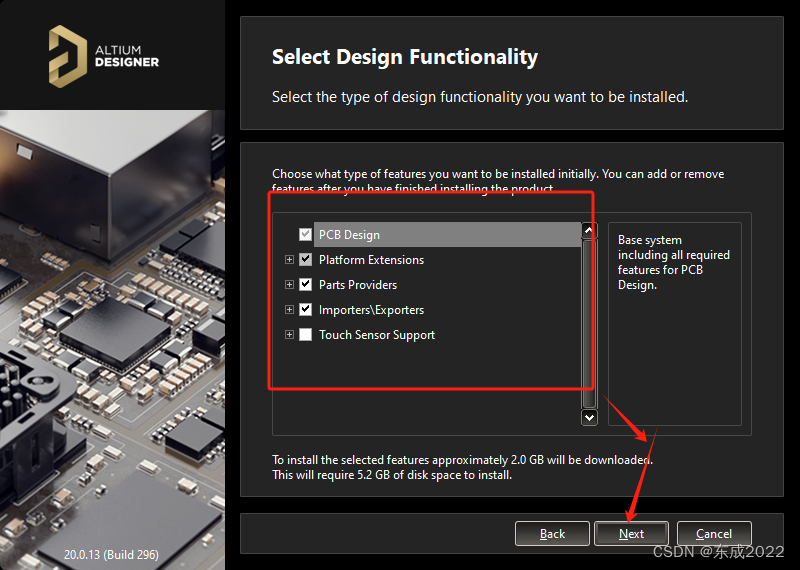Expand the Touch Sensor Support tree node
Image resolution: width=800 pixels, height=570 pixels.
point(289,335)
